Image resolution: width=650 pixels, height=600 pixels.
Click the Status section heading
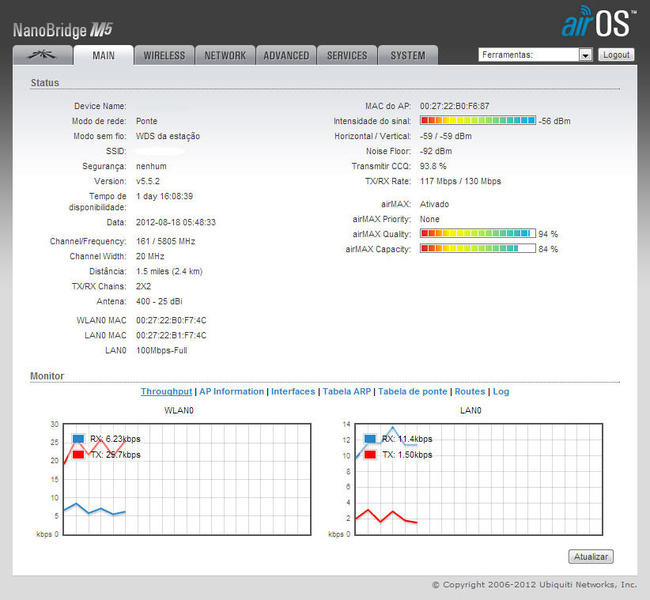click(45, 83)
